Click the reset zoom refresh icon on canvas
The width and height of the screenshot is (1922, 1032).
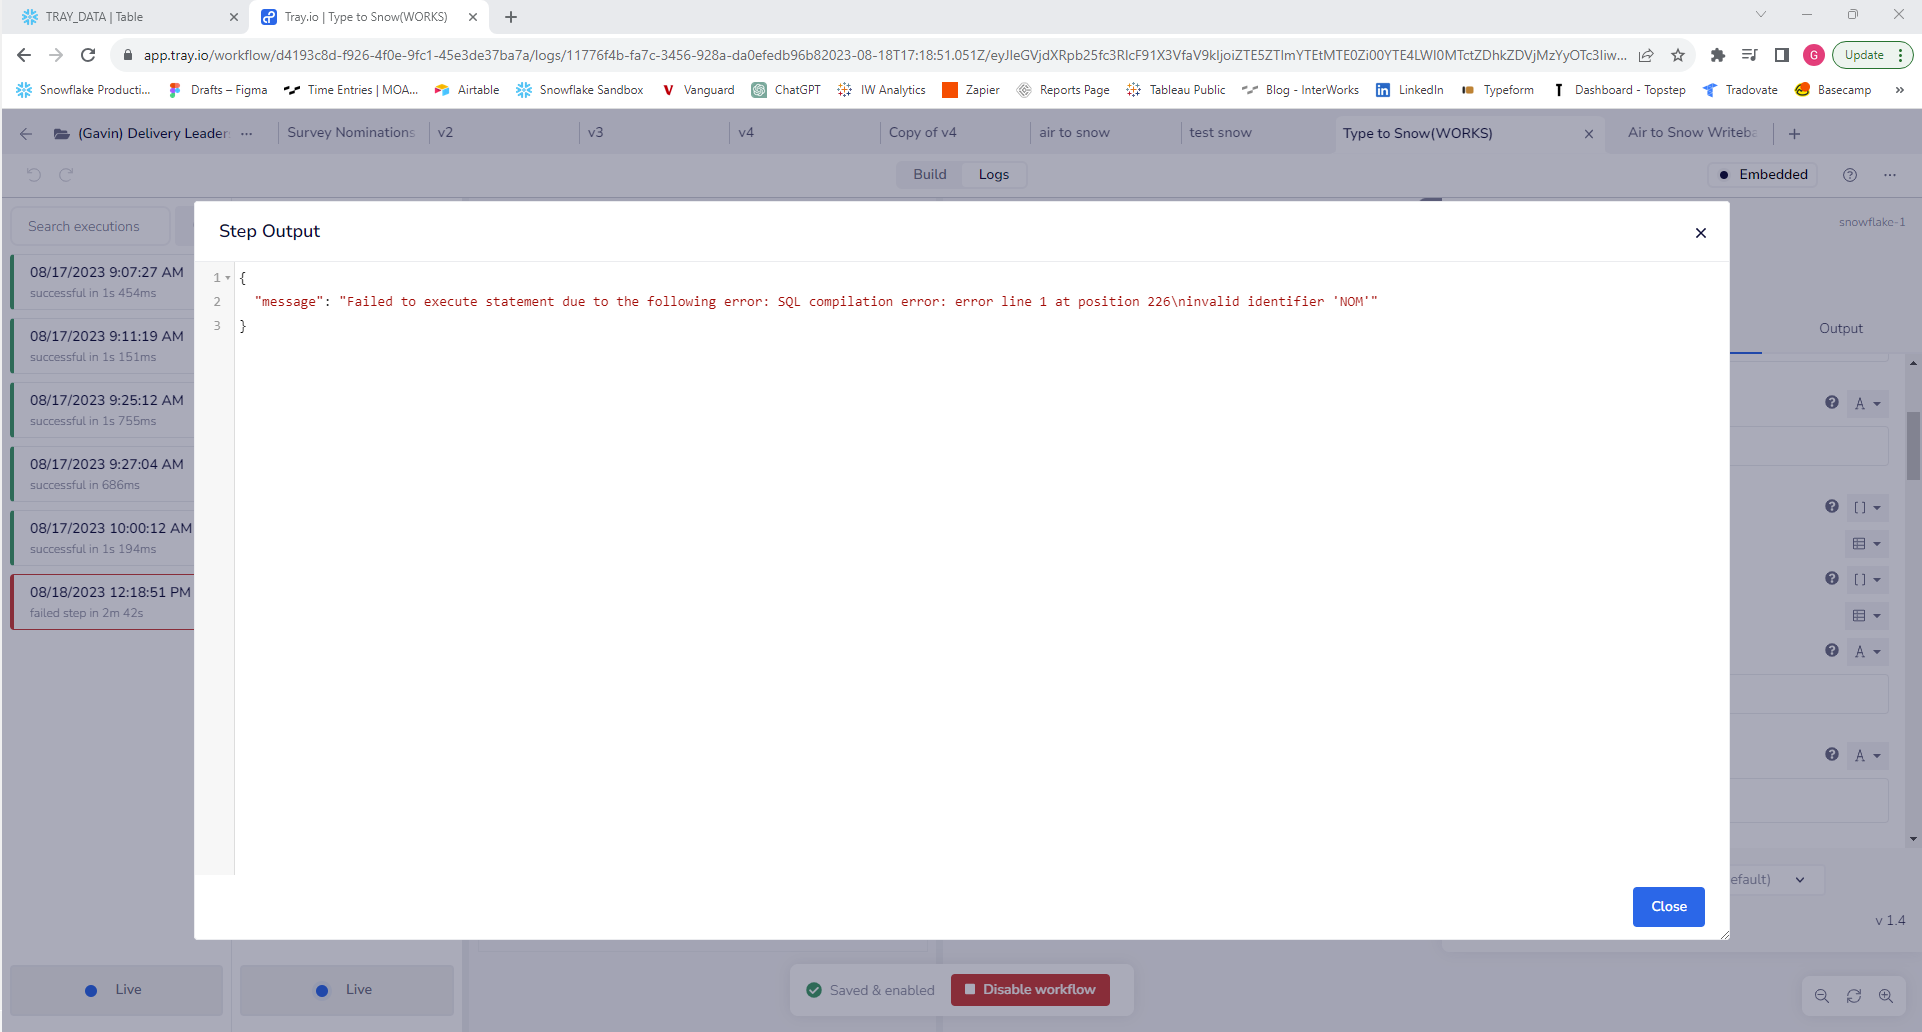[1854, 996]
